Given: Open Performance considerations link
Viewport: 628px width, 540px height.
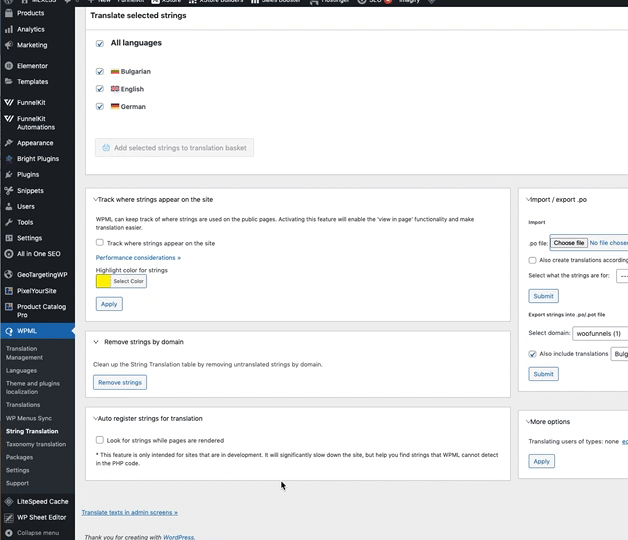Looking at the screenshot, I should 138,258.
